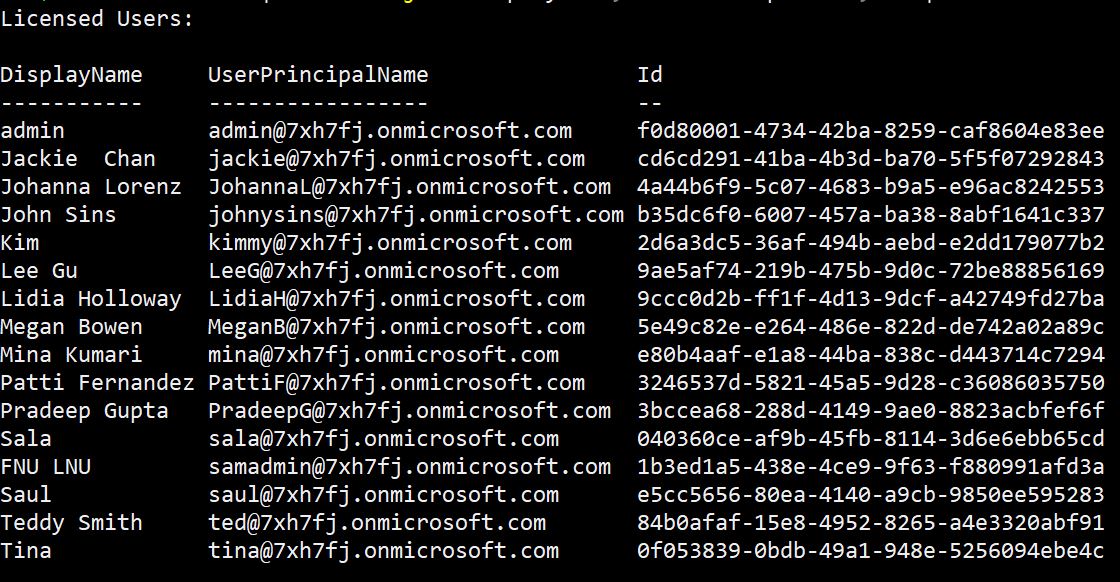Click the Megan Bowen display name
Viewport: 1120px width, 582px height.
71,327
